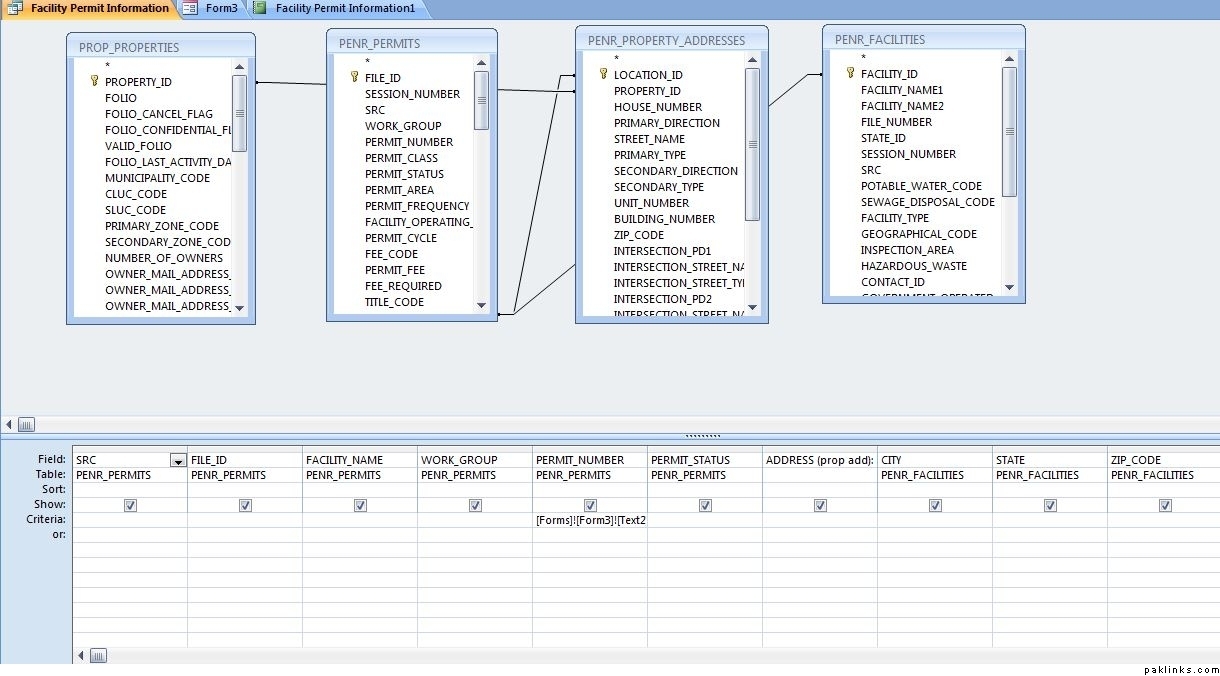Click the key icon beside PROPERTY_ID
The height and width of the screenshot is (676, 1220).
coord(94,81)
